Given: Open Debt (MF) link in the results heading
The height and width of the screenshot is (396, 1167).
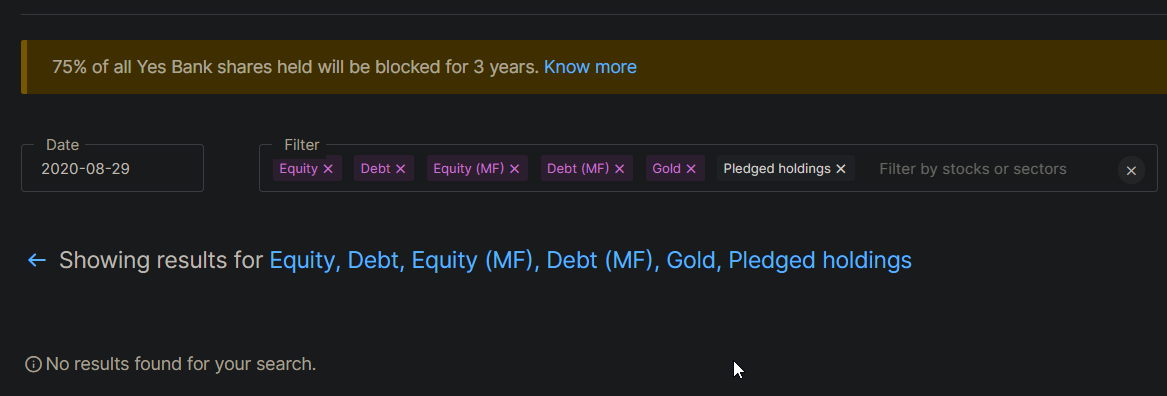Looking at the screenshot, I should click(600, 260).
